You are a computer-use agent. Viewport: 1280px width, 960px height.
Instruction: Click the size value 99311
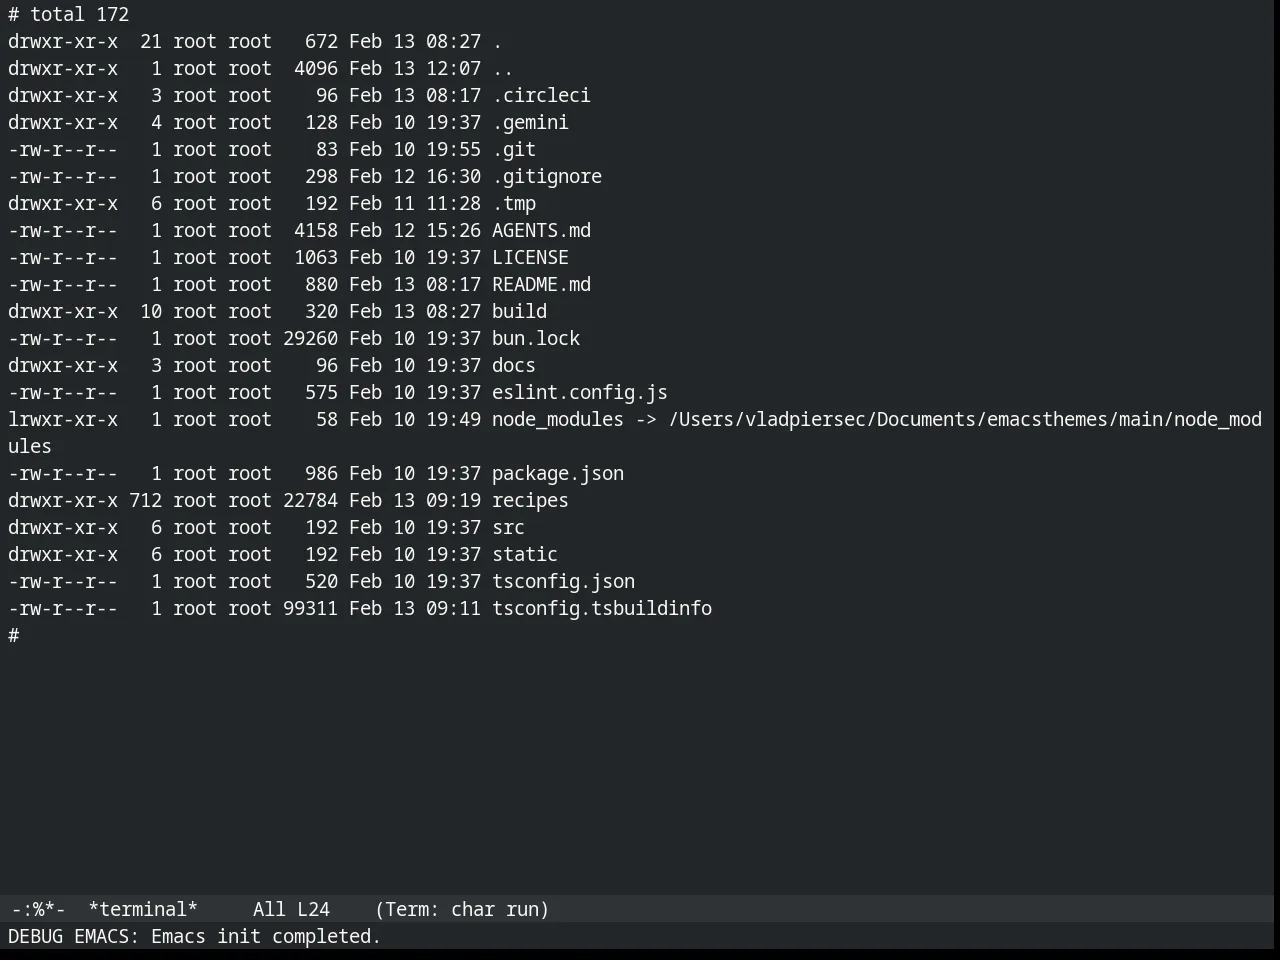310,608
